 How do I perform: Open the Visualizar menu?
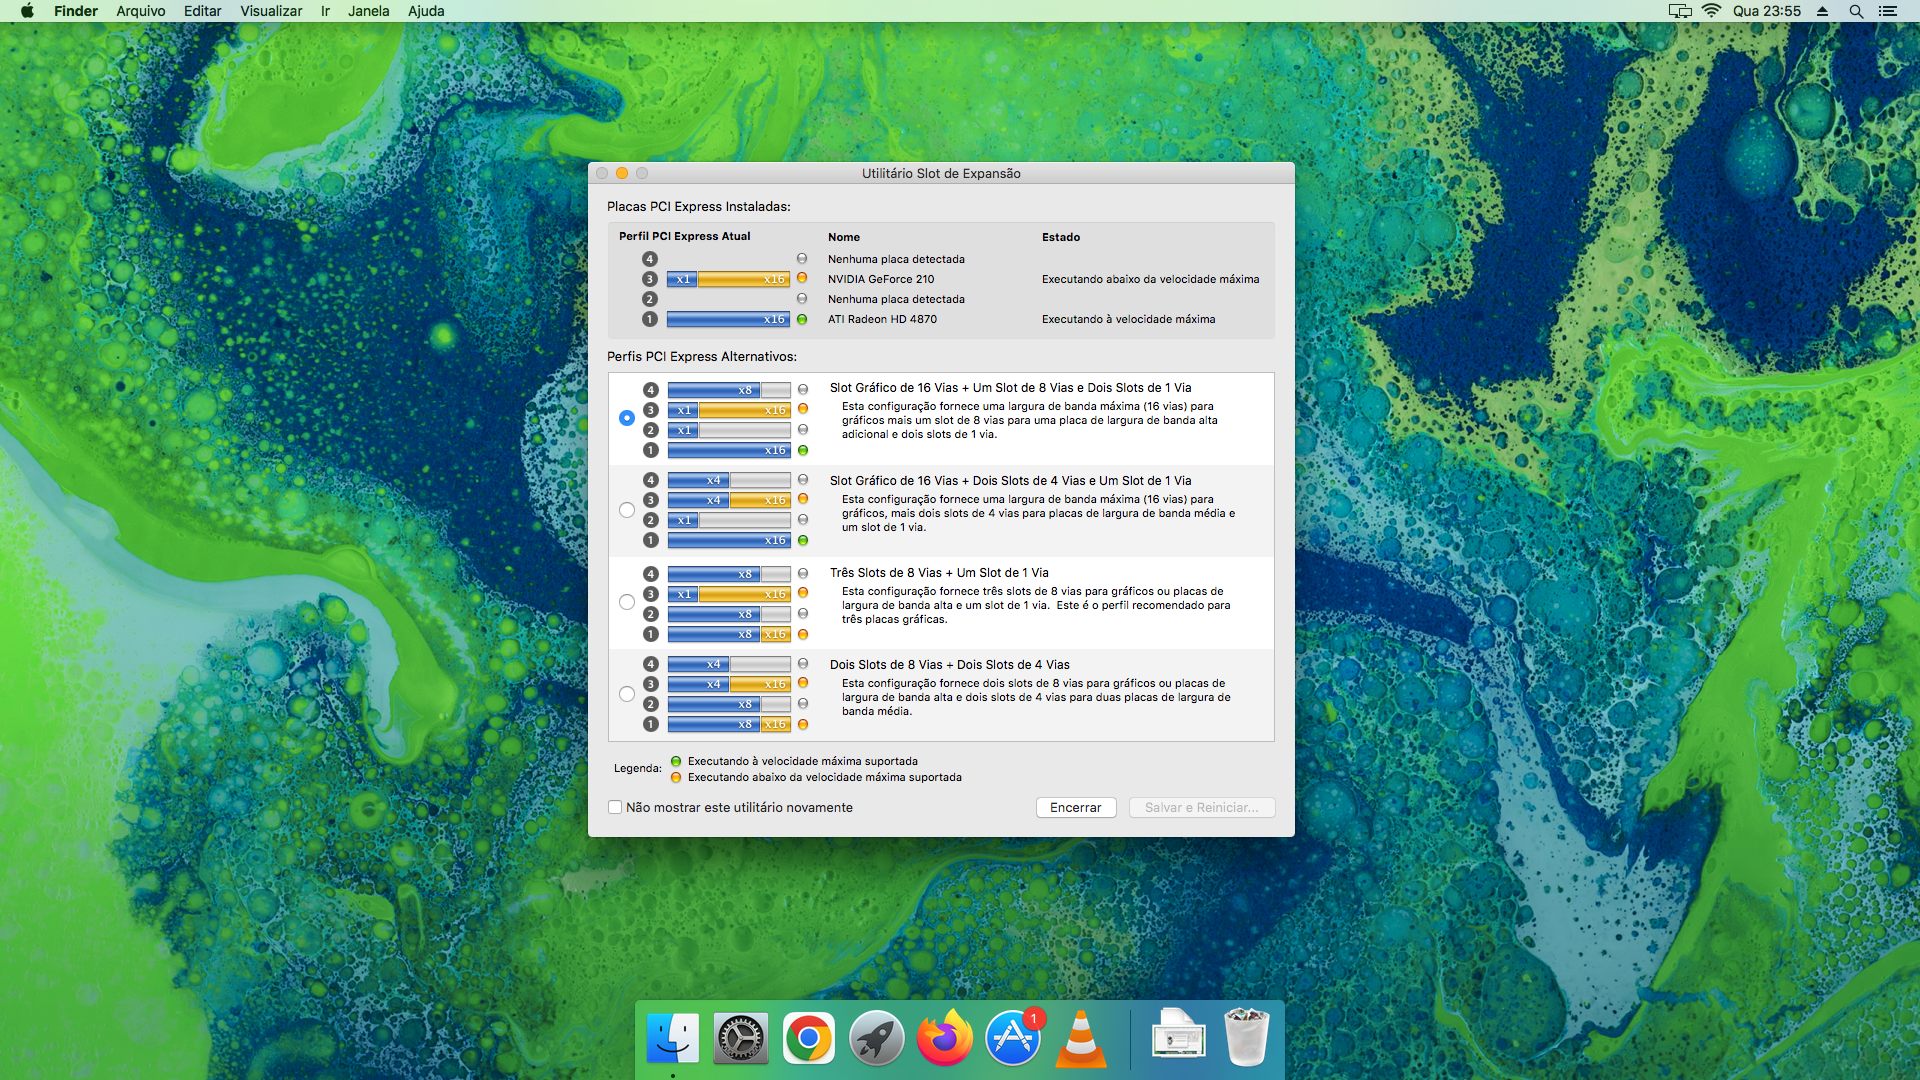271,11
